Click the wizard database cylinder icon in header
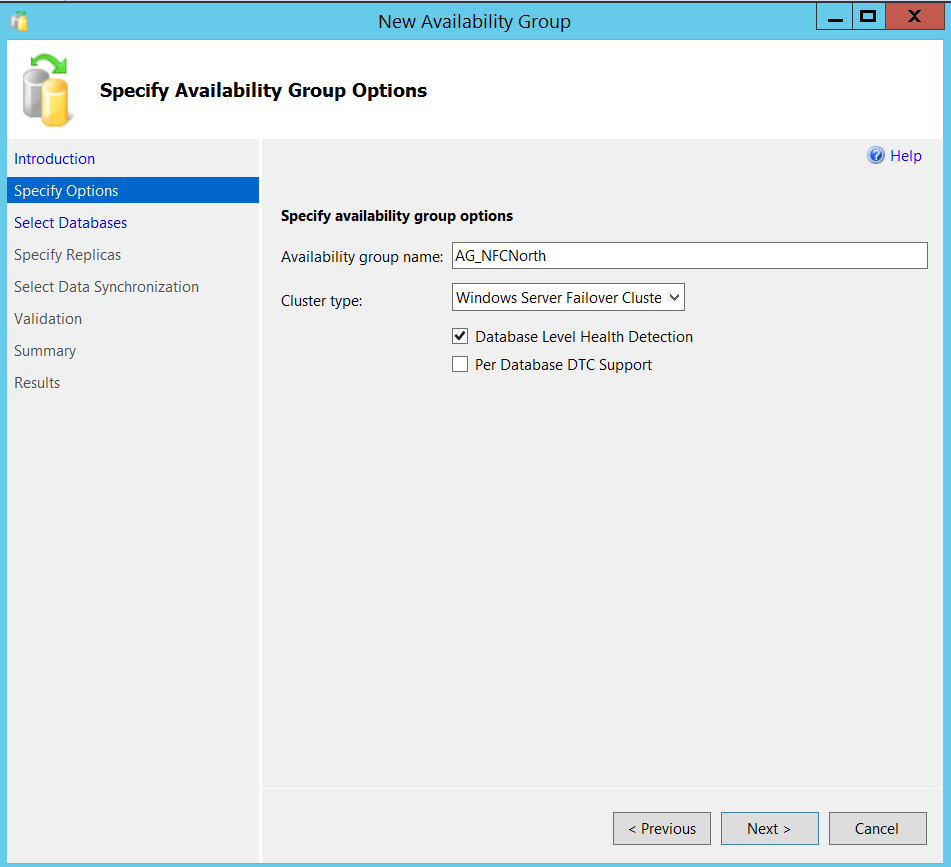 46,91
